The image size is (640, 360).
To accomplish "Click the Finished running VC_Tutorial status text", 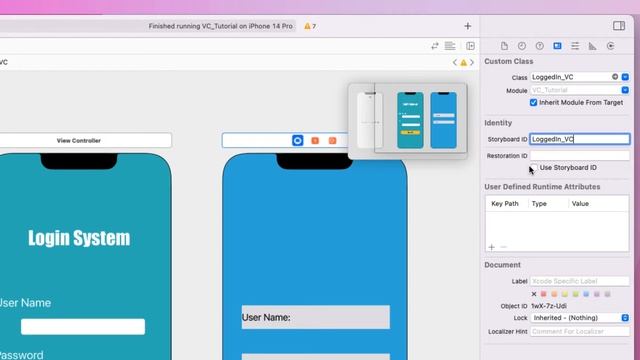I will (x=220, y=26).
